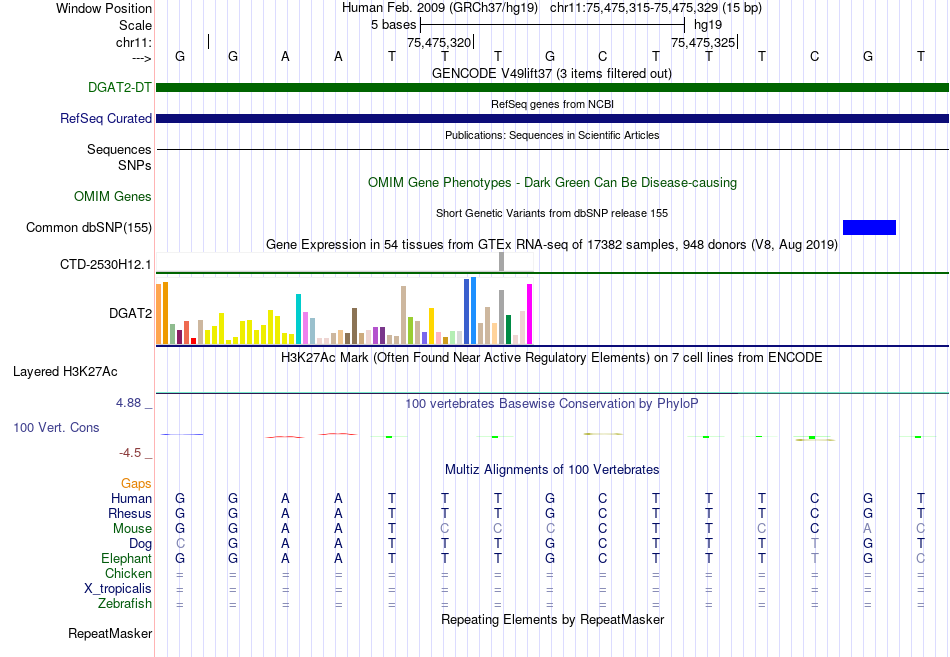Open OMIM Gene Phenotypes track title
The height and width of the screenshot is (657, 950).
click(552, 182)
